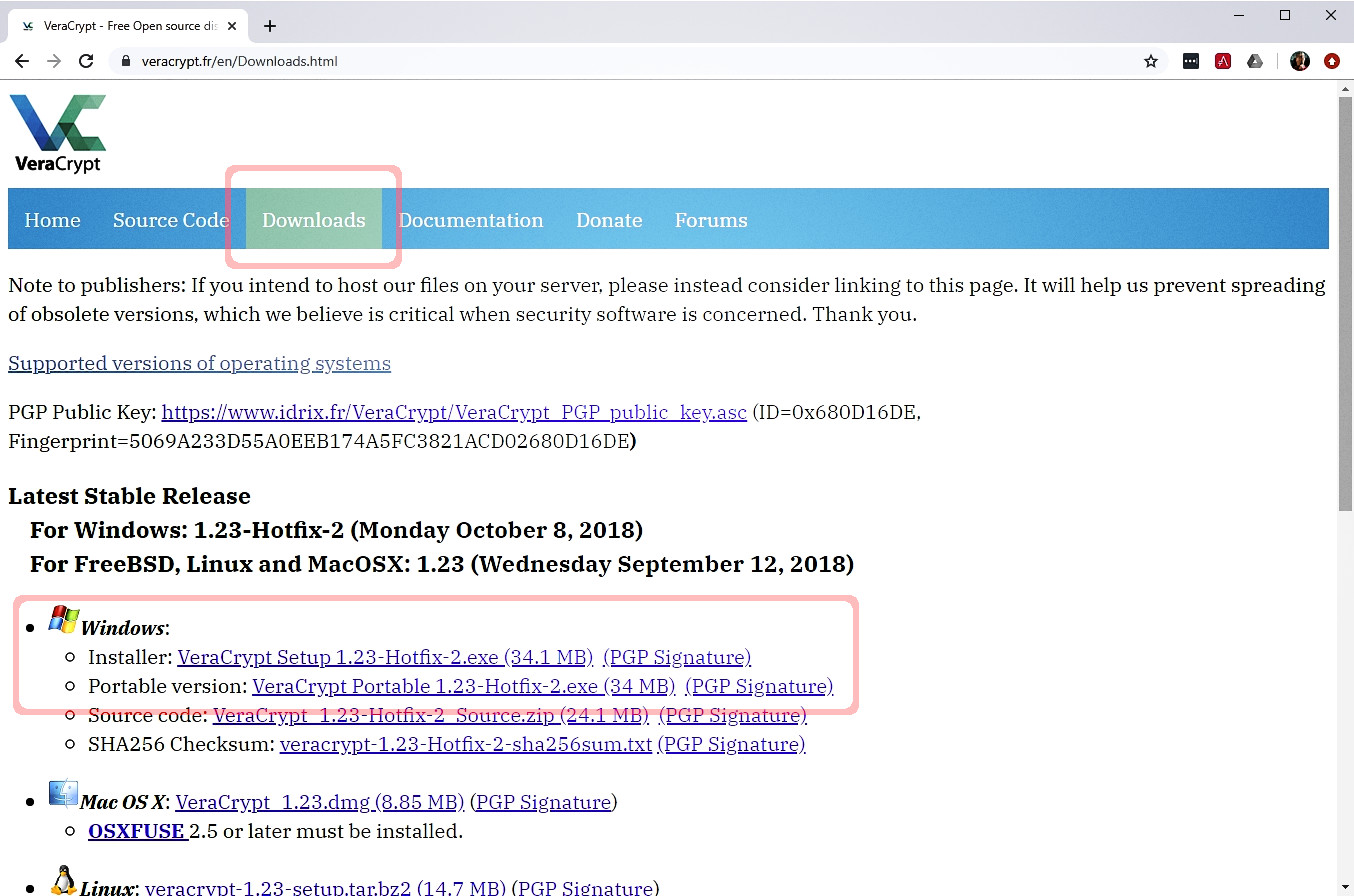
Task: Click the vertical scrollbar thumb
Action: [1345, 305]
